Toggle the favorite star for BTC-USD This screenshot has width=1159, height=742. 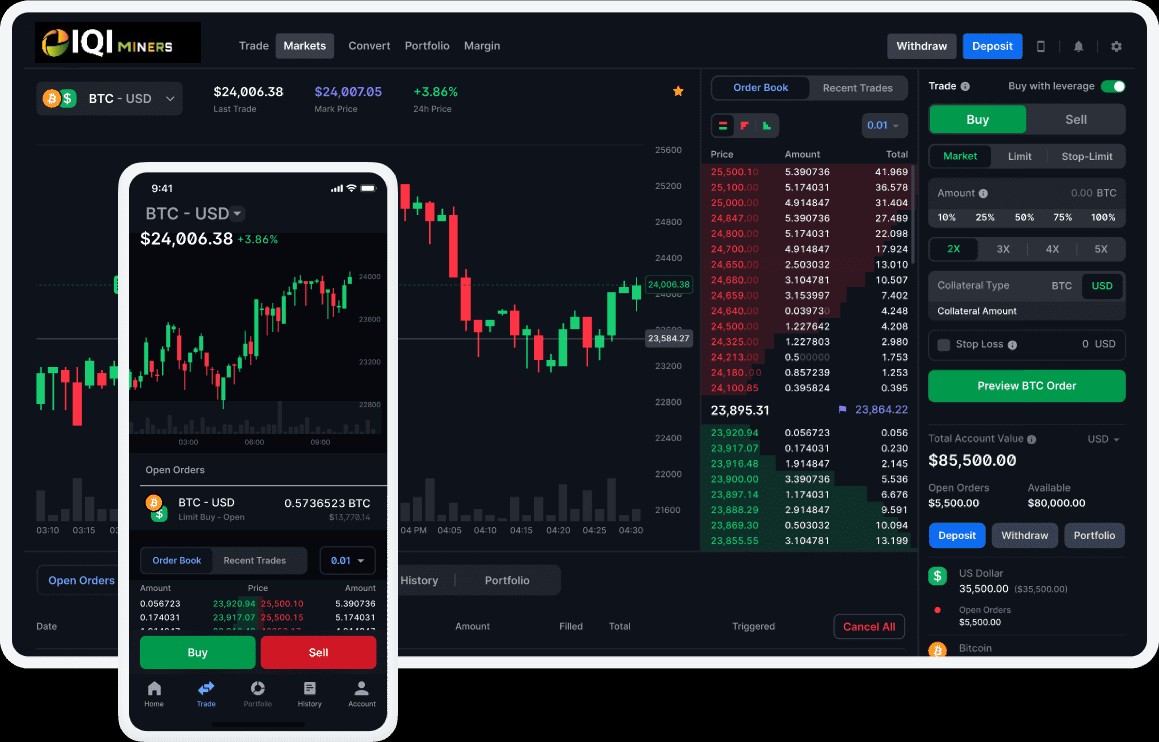tap(678, 91)
